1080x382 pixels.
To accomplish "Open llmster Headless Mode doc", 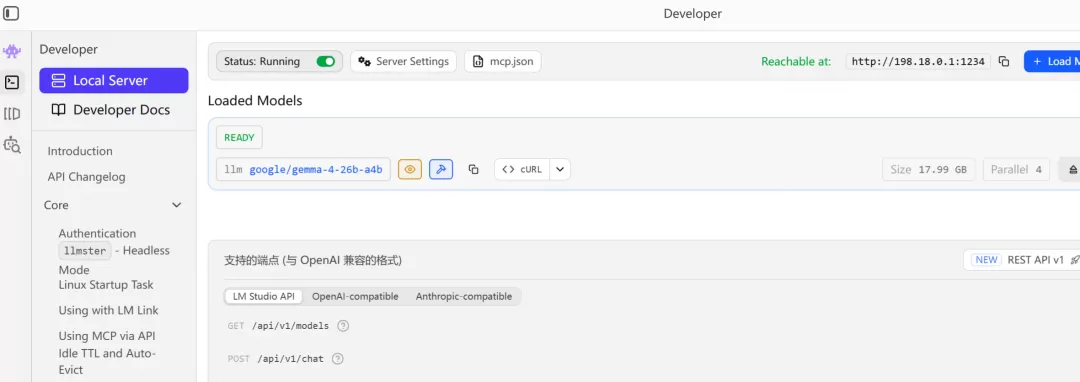I will (x=114, y=259).
